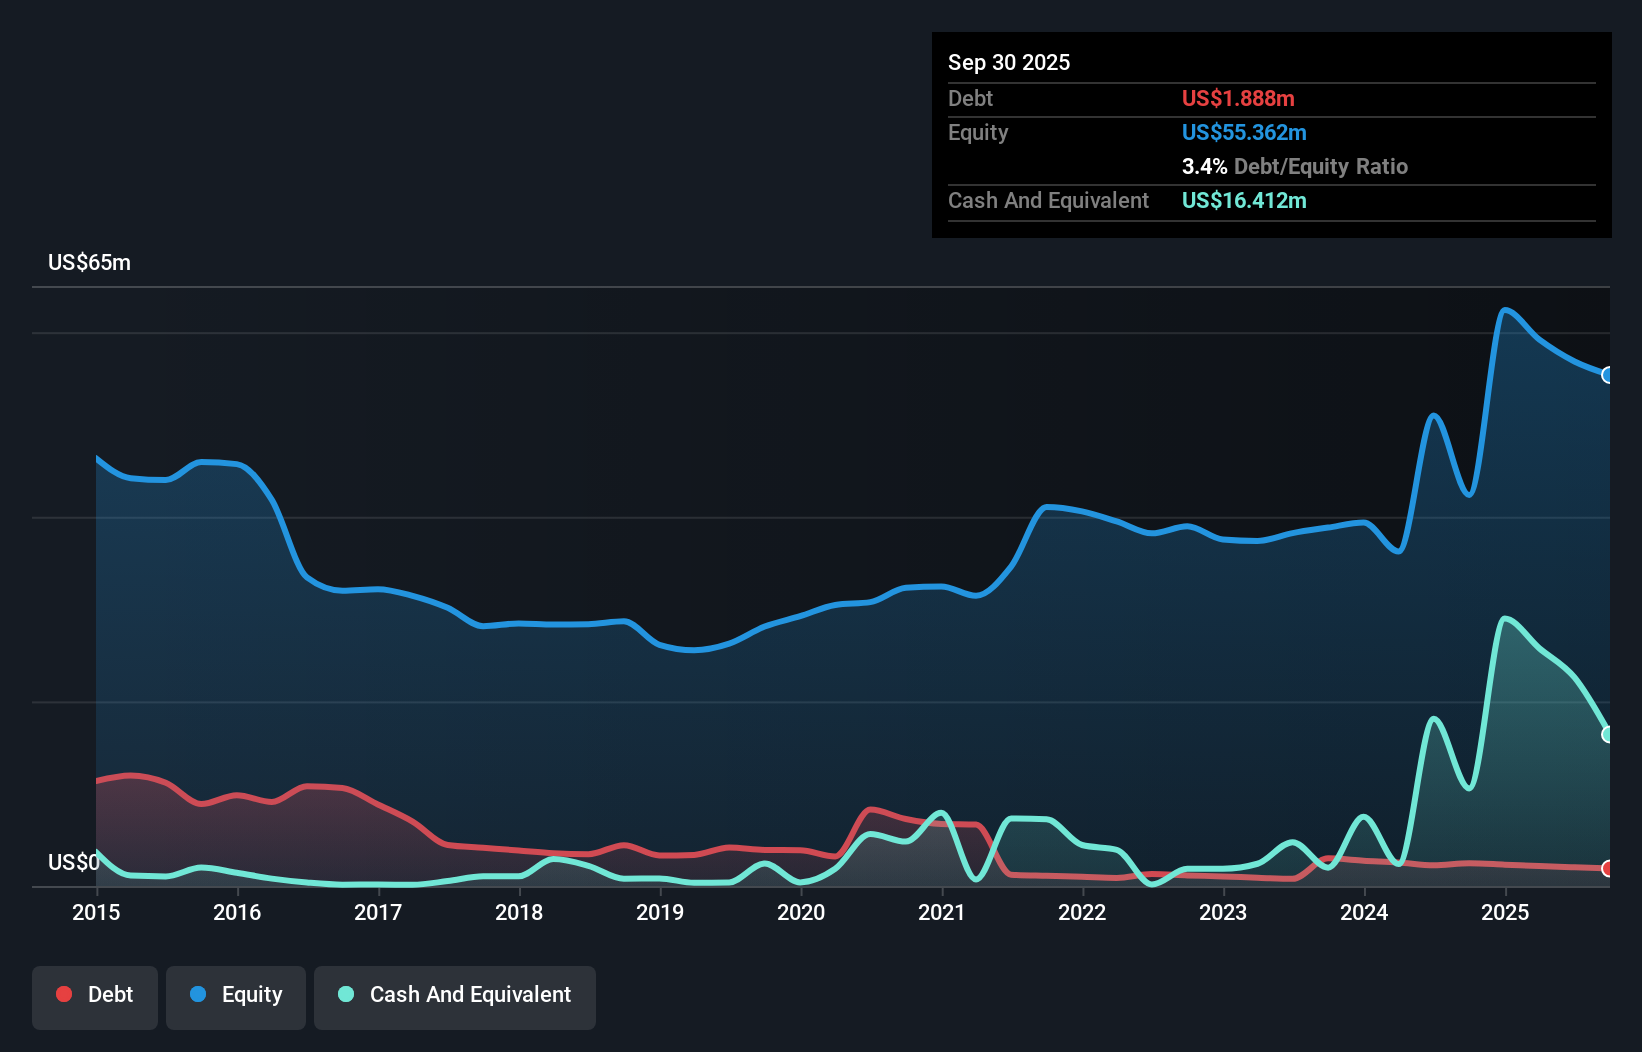Select the blue Equity endpoint marker on the chart

coord(1608,375)
